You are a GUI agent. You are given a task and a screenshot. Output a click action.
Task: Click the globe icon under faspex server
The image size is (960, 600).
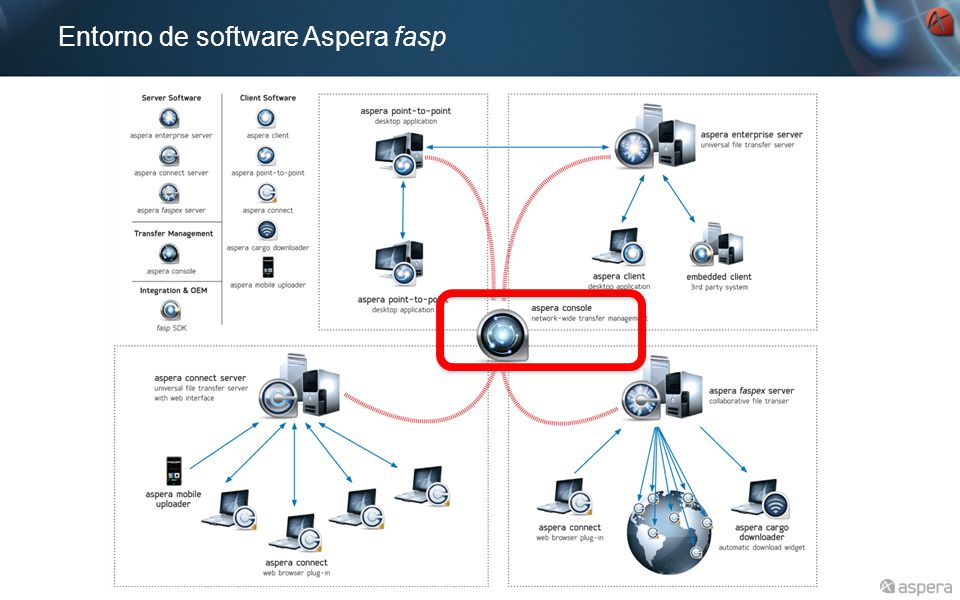[x=669, y=533]
